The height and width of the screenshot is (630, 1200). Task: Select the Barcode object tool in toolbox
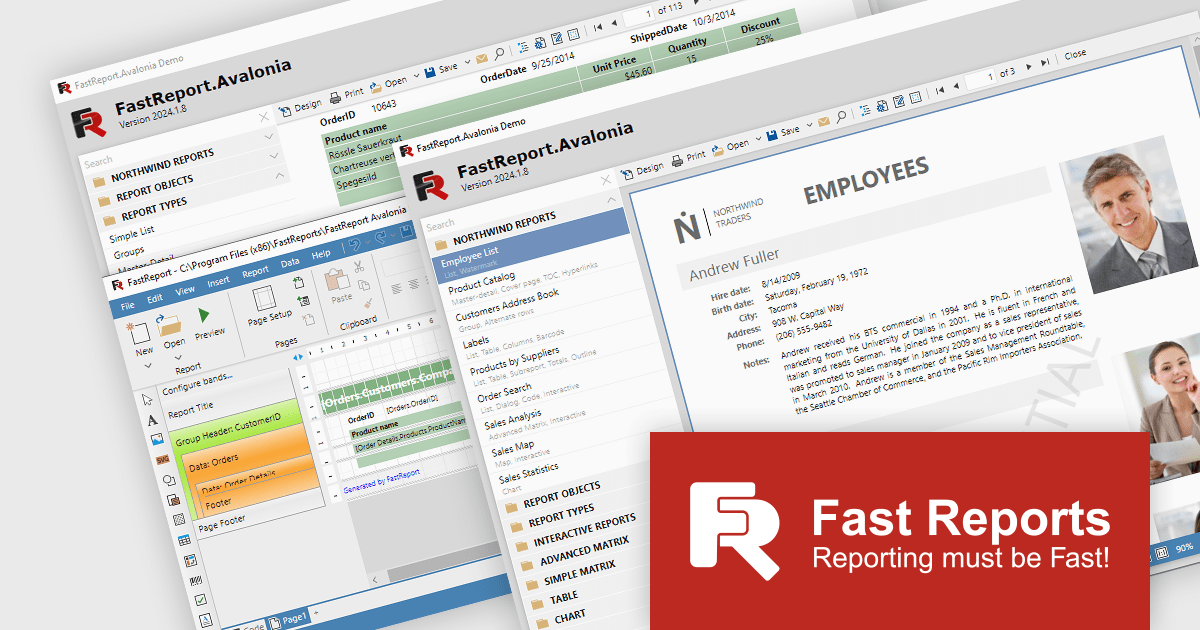(197, 580)
